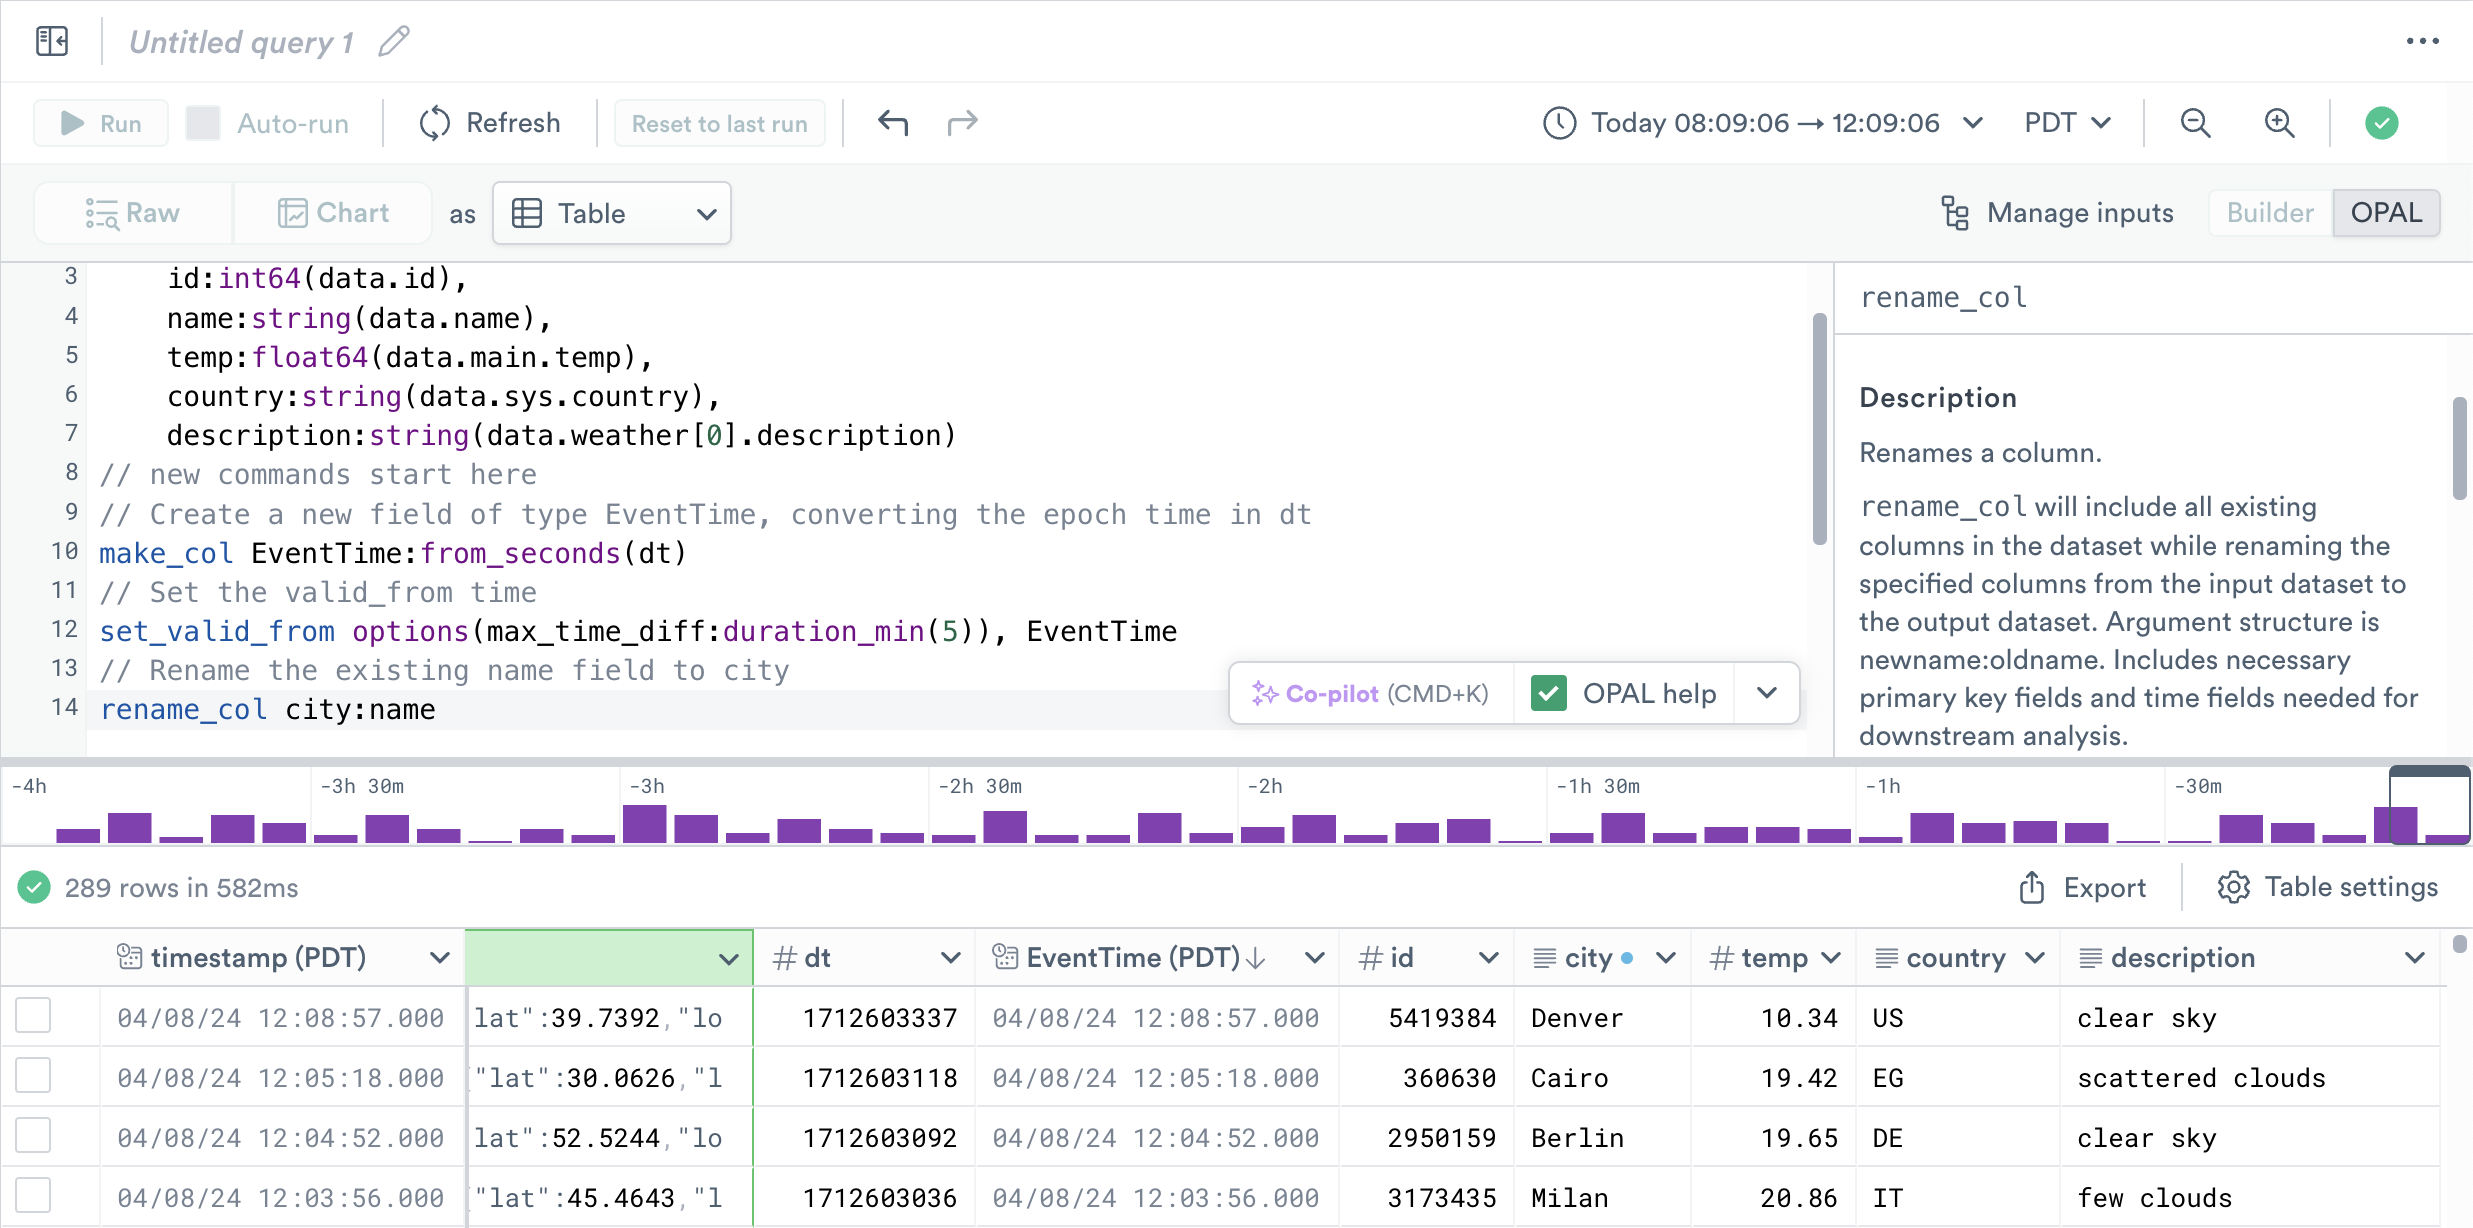Open the three-dot more options menu
Image resolution: width=2473 pixels, height=1228 pixels.
pyautogui.click(x=2422, y=41)
